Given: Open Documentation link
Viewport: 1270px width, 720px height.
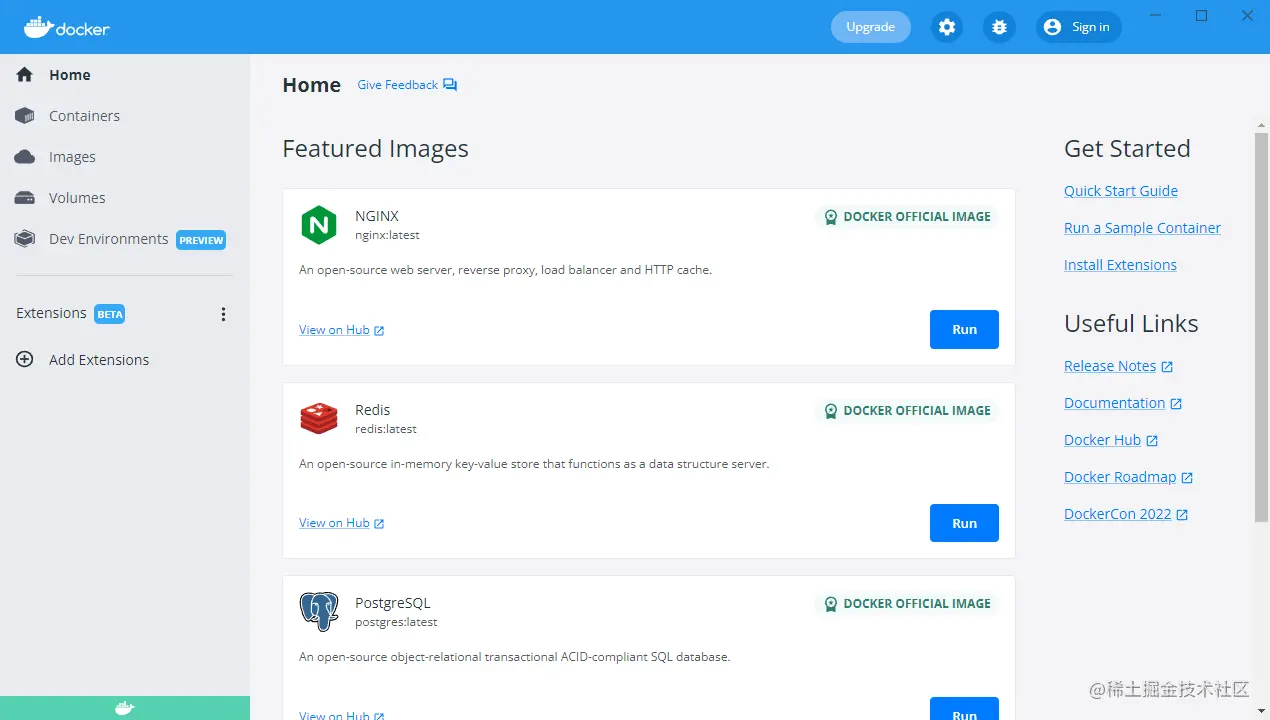Looking at the screenshot, I should click(x=1115, y=403).
